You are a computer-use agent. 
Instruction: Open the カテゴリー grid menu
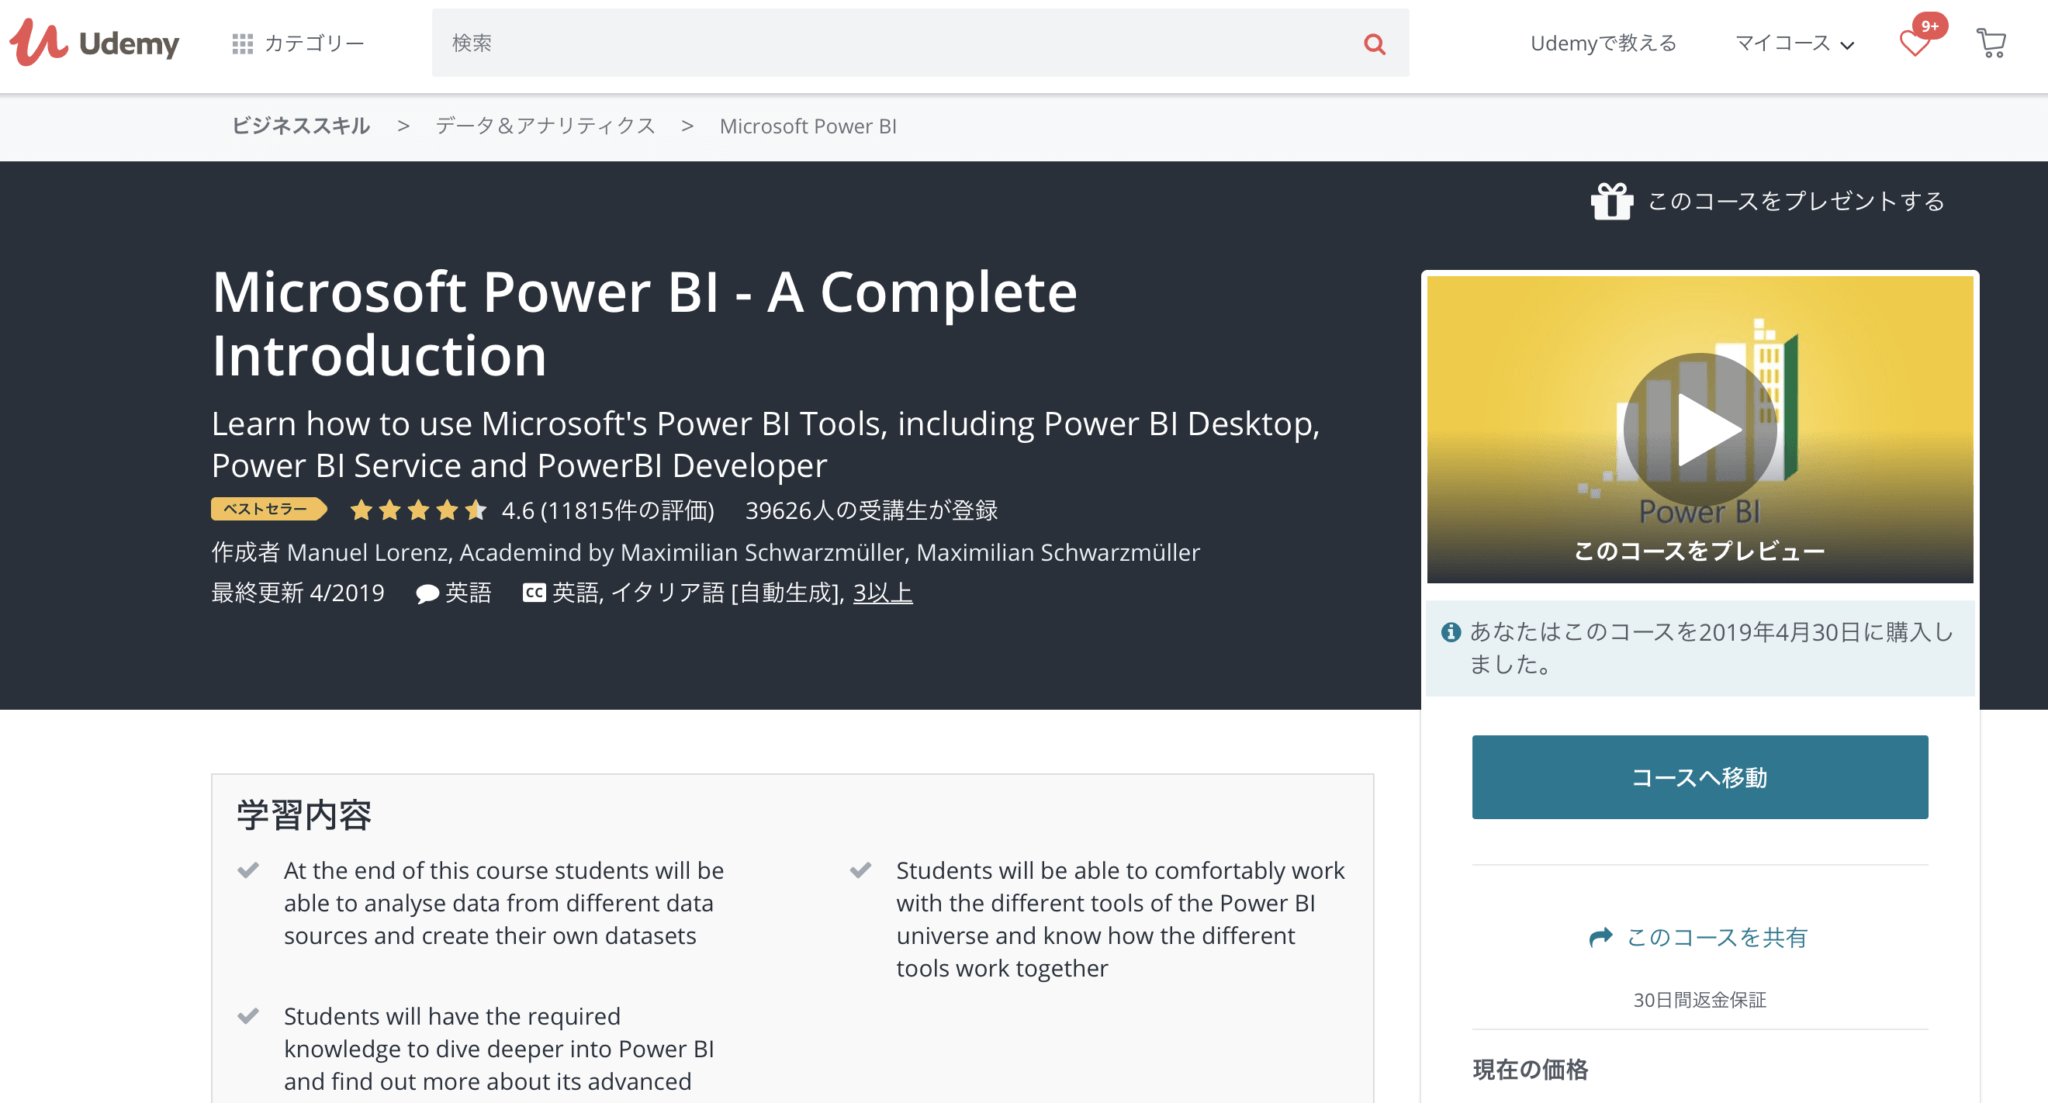298,43
